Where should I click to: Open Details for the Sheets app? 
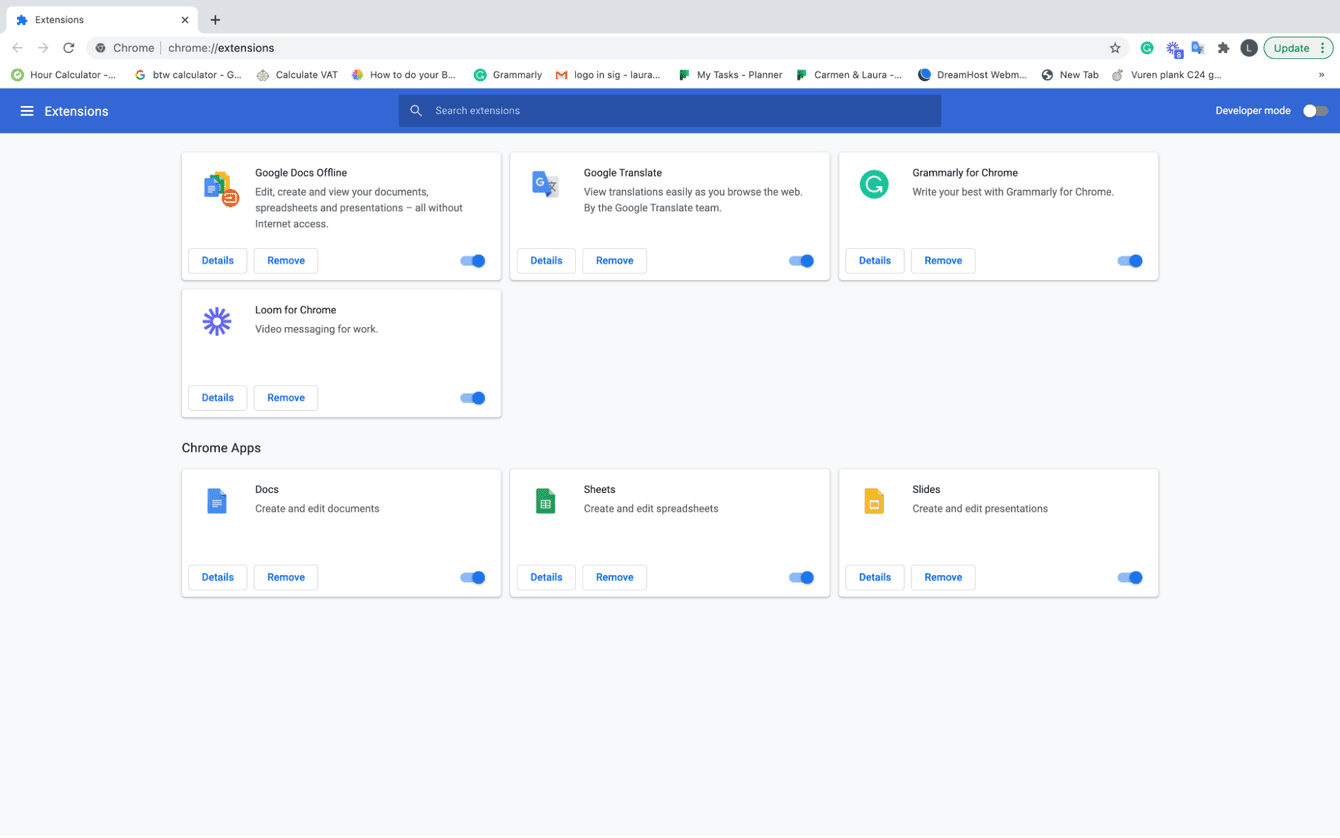click(546, 578)
